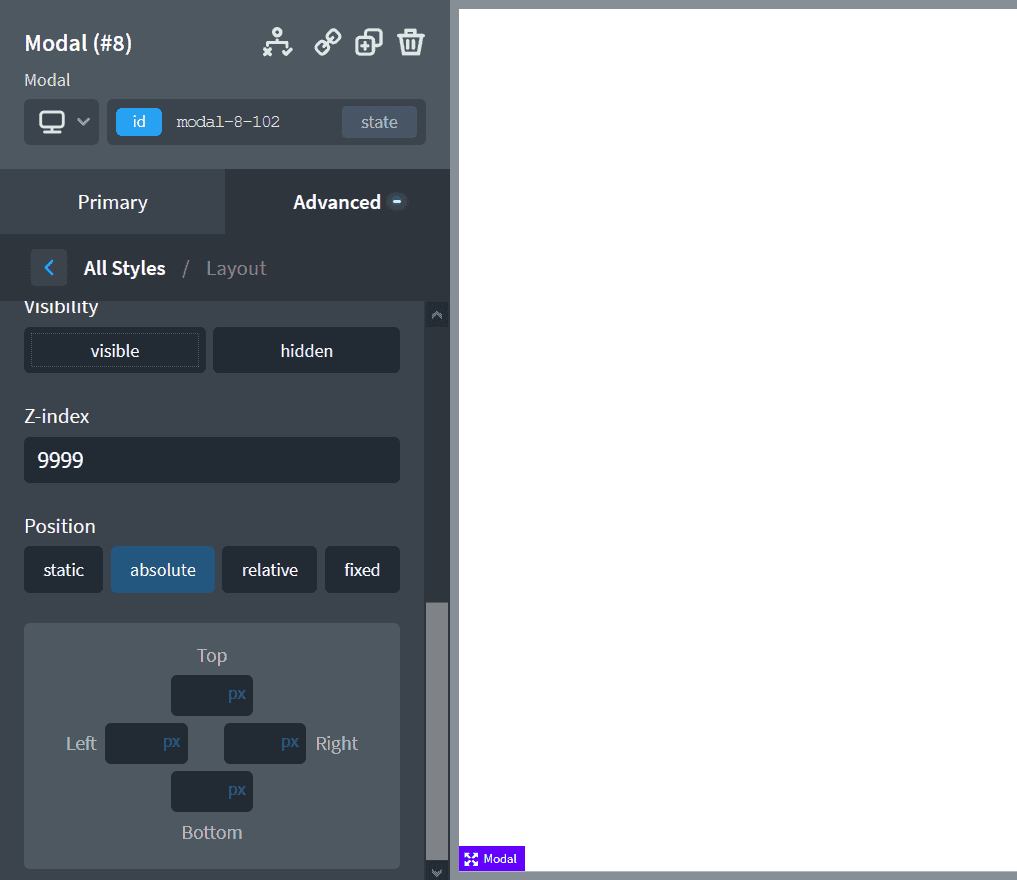Viewport: 1017px width, 880px height.
Task: Click the Modal (#8) title
Action: [78, 43]
